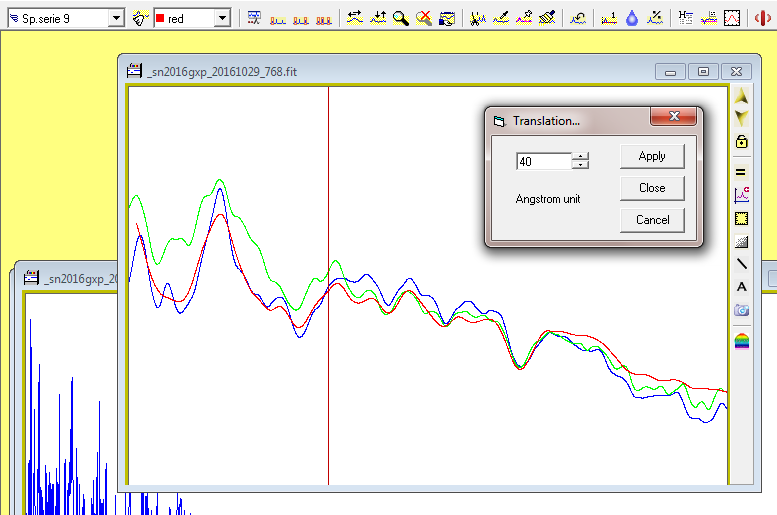Viewport: 777px width, 515px height.
Task: Click the sn2016gxp_20161029_768.fit window title icon
Action: (x=134, y=71)
